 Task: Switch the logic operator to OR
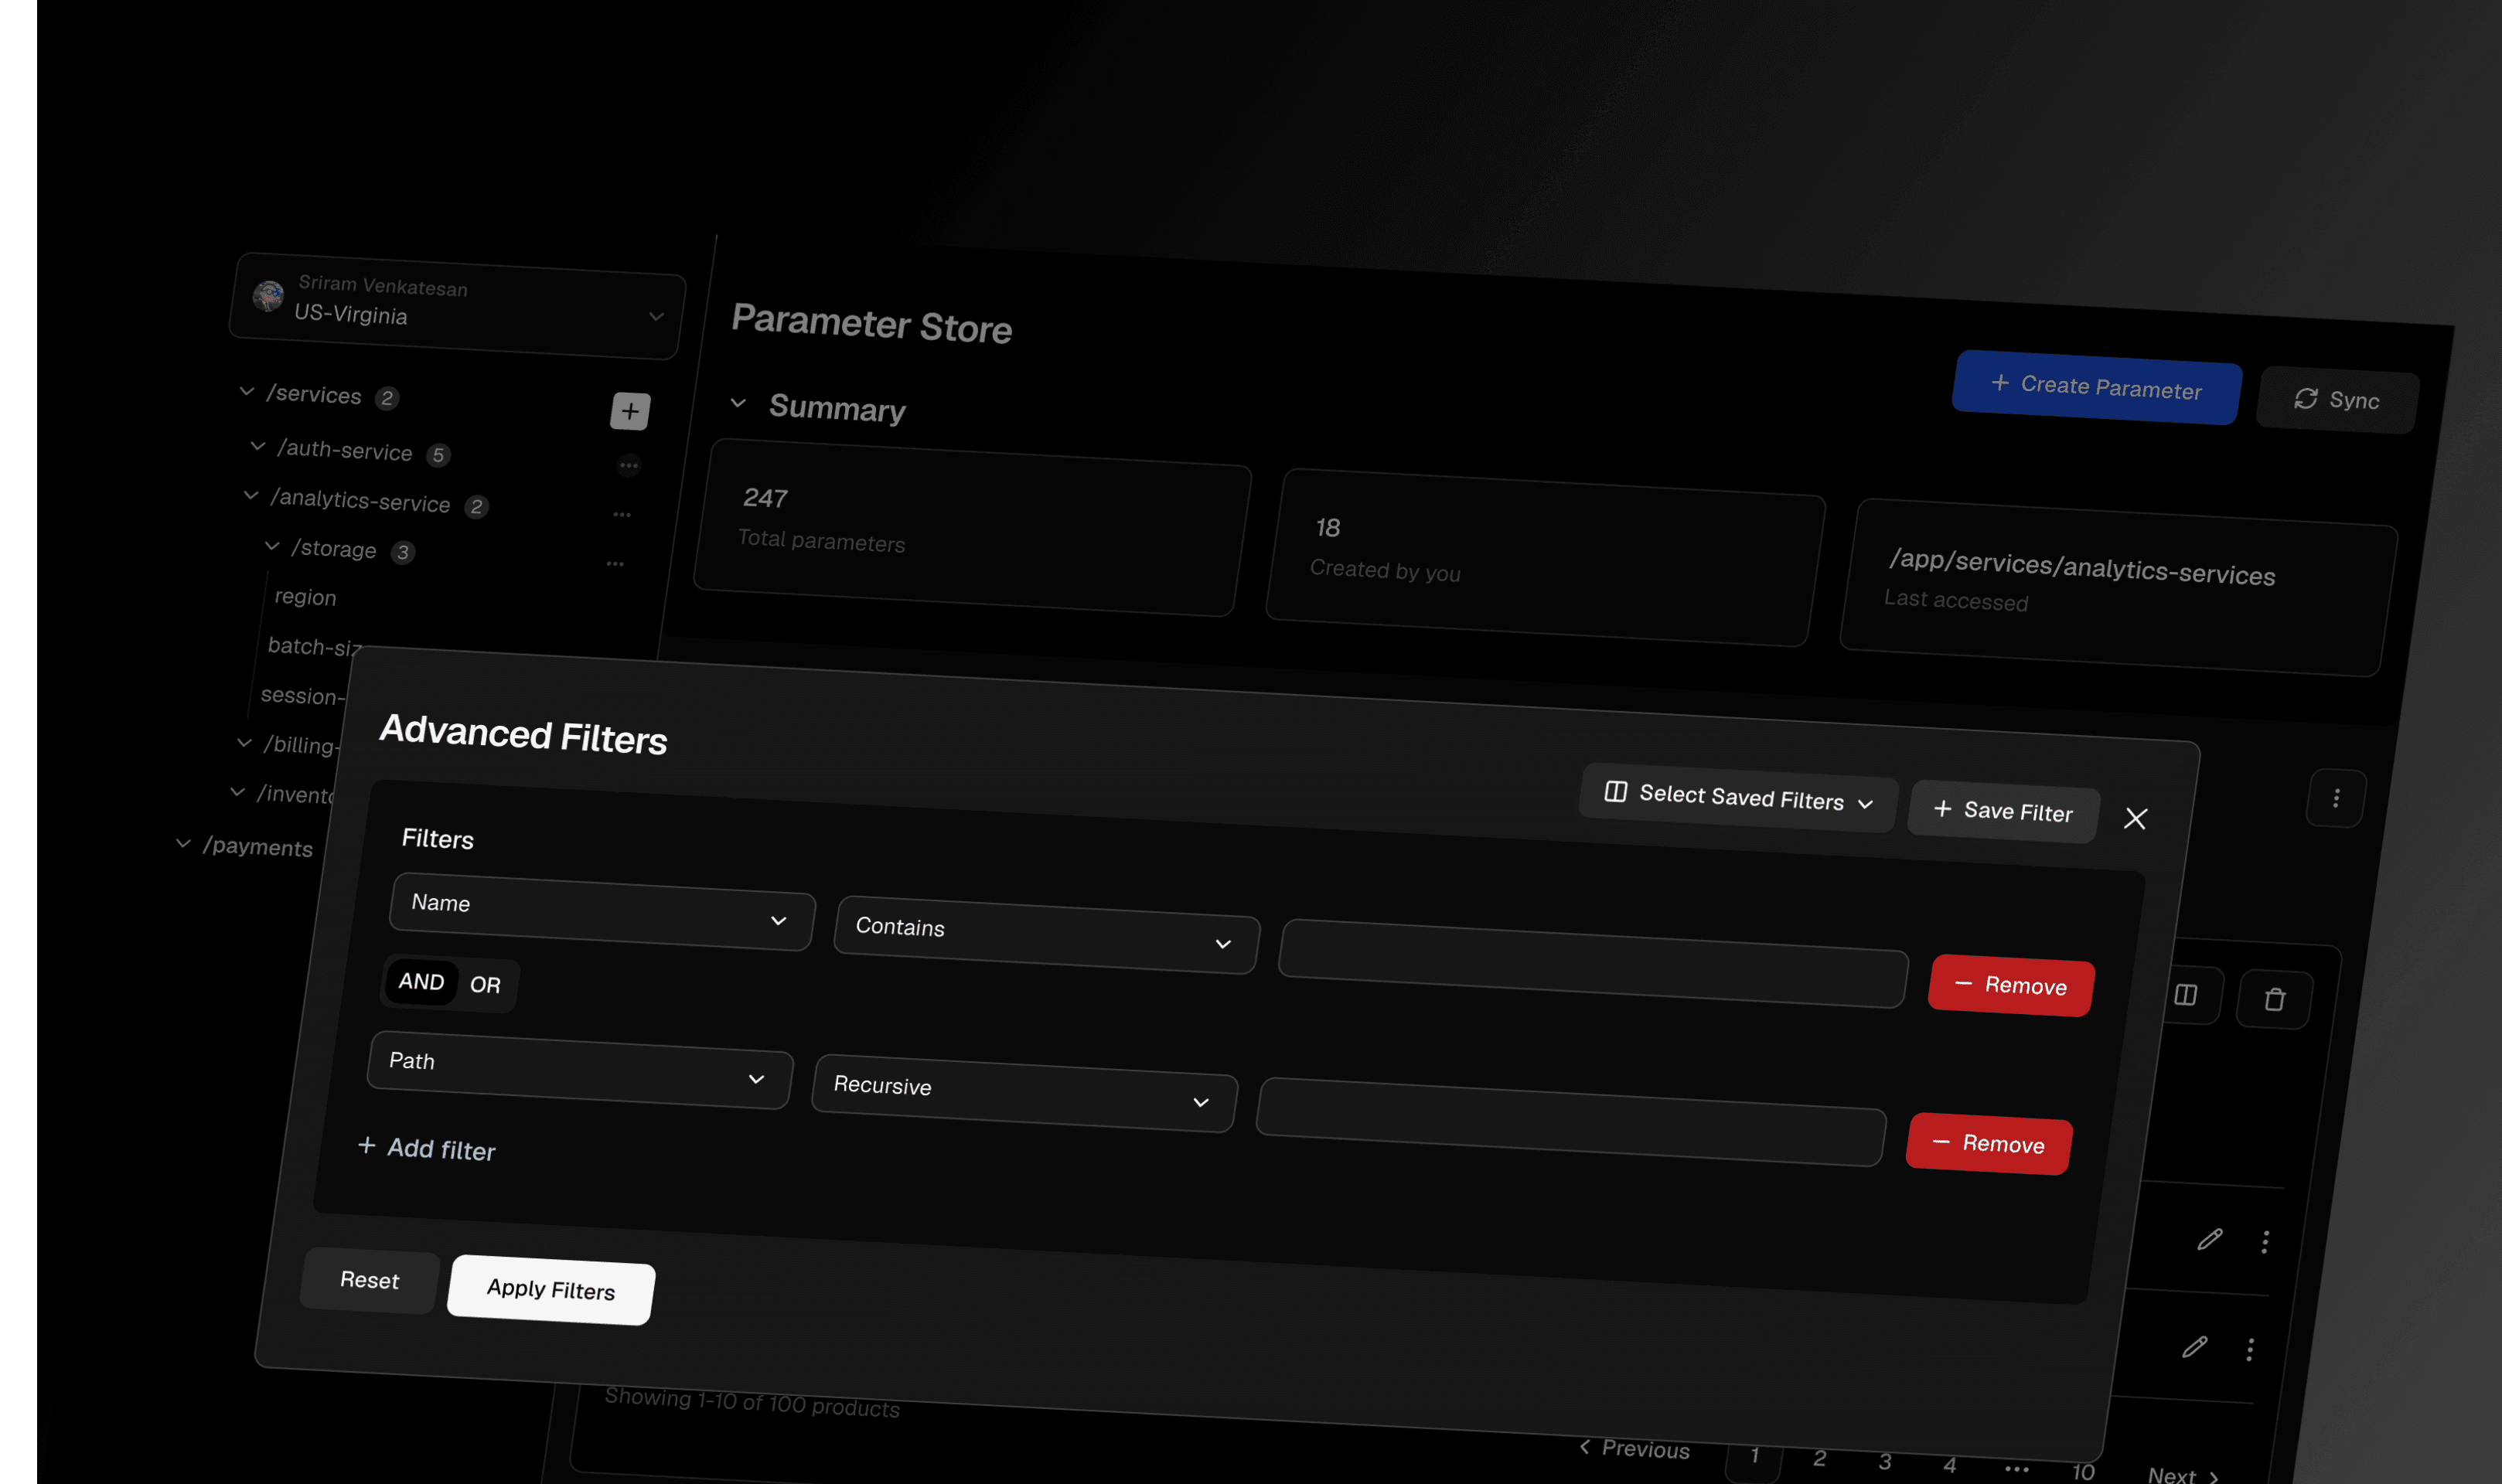[x=485, y=985]
